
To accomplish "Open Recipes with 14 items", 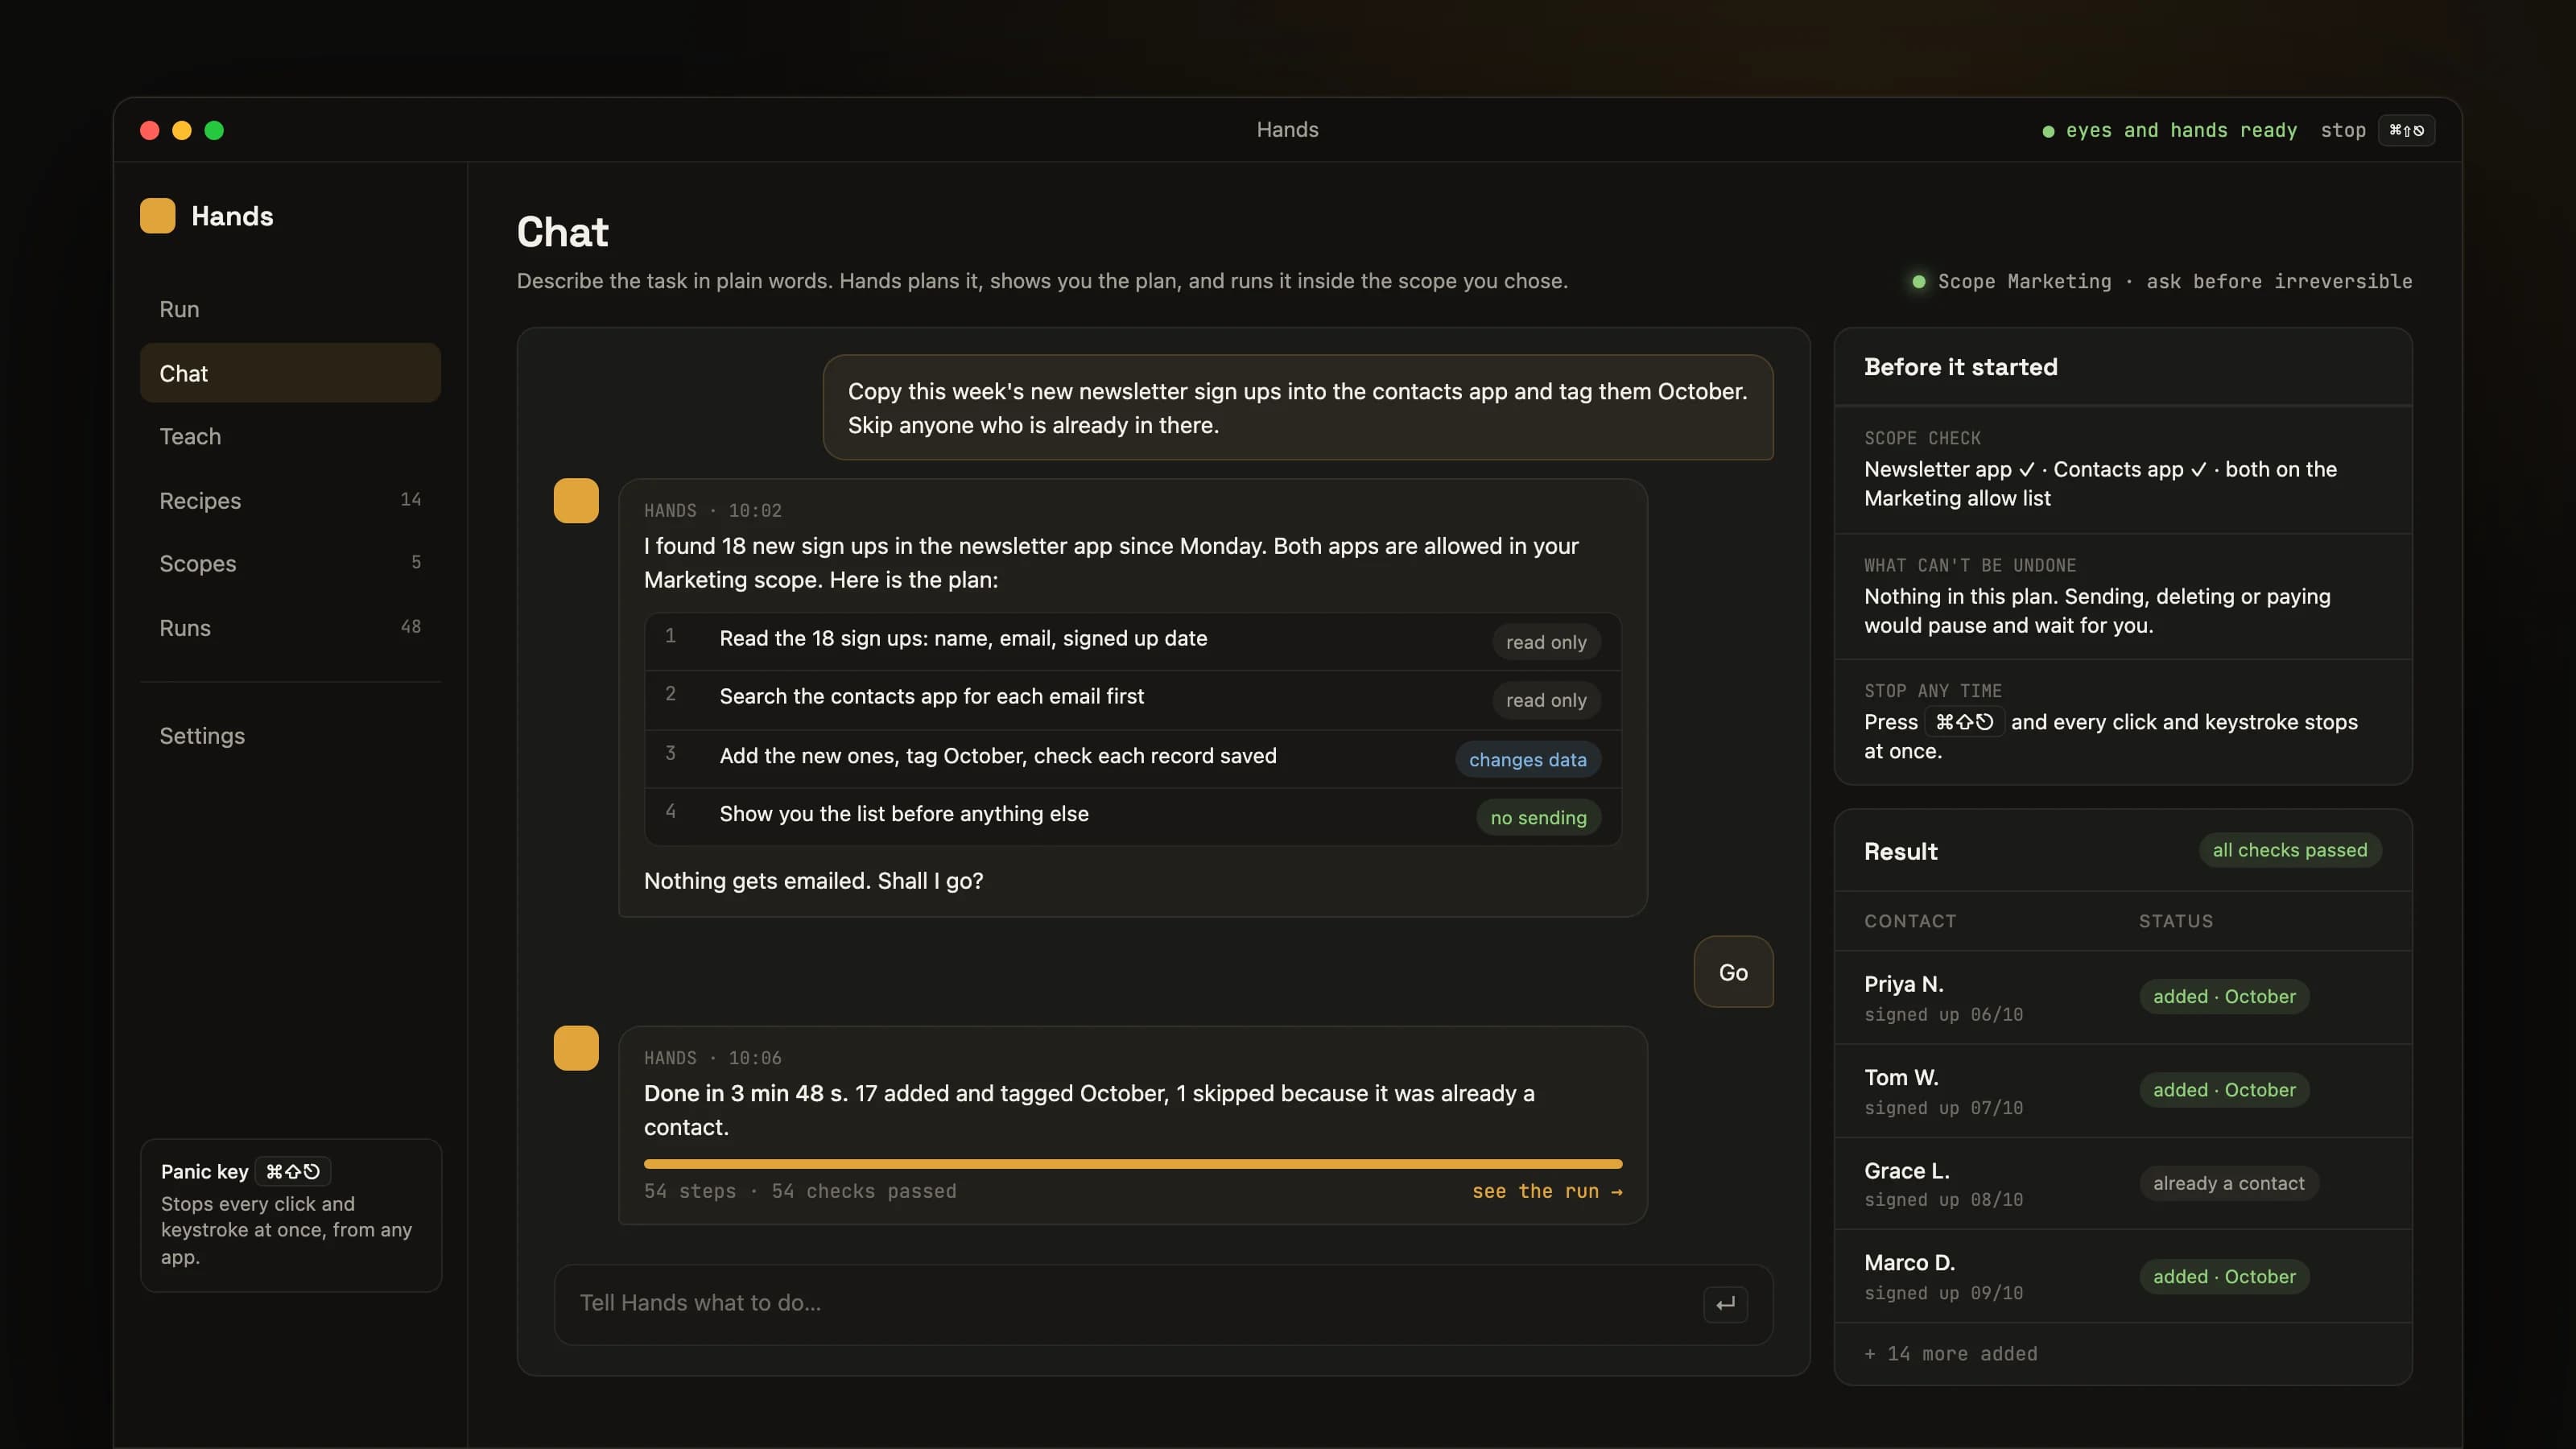I will [x=290, y=500].
